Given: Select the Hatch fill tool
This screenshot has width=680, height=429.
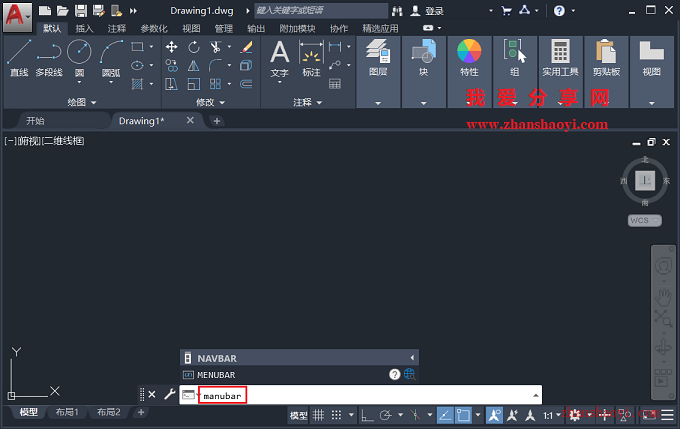Looking at the screenshot, I should coord(137,84).
